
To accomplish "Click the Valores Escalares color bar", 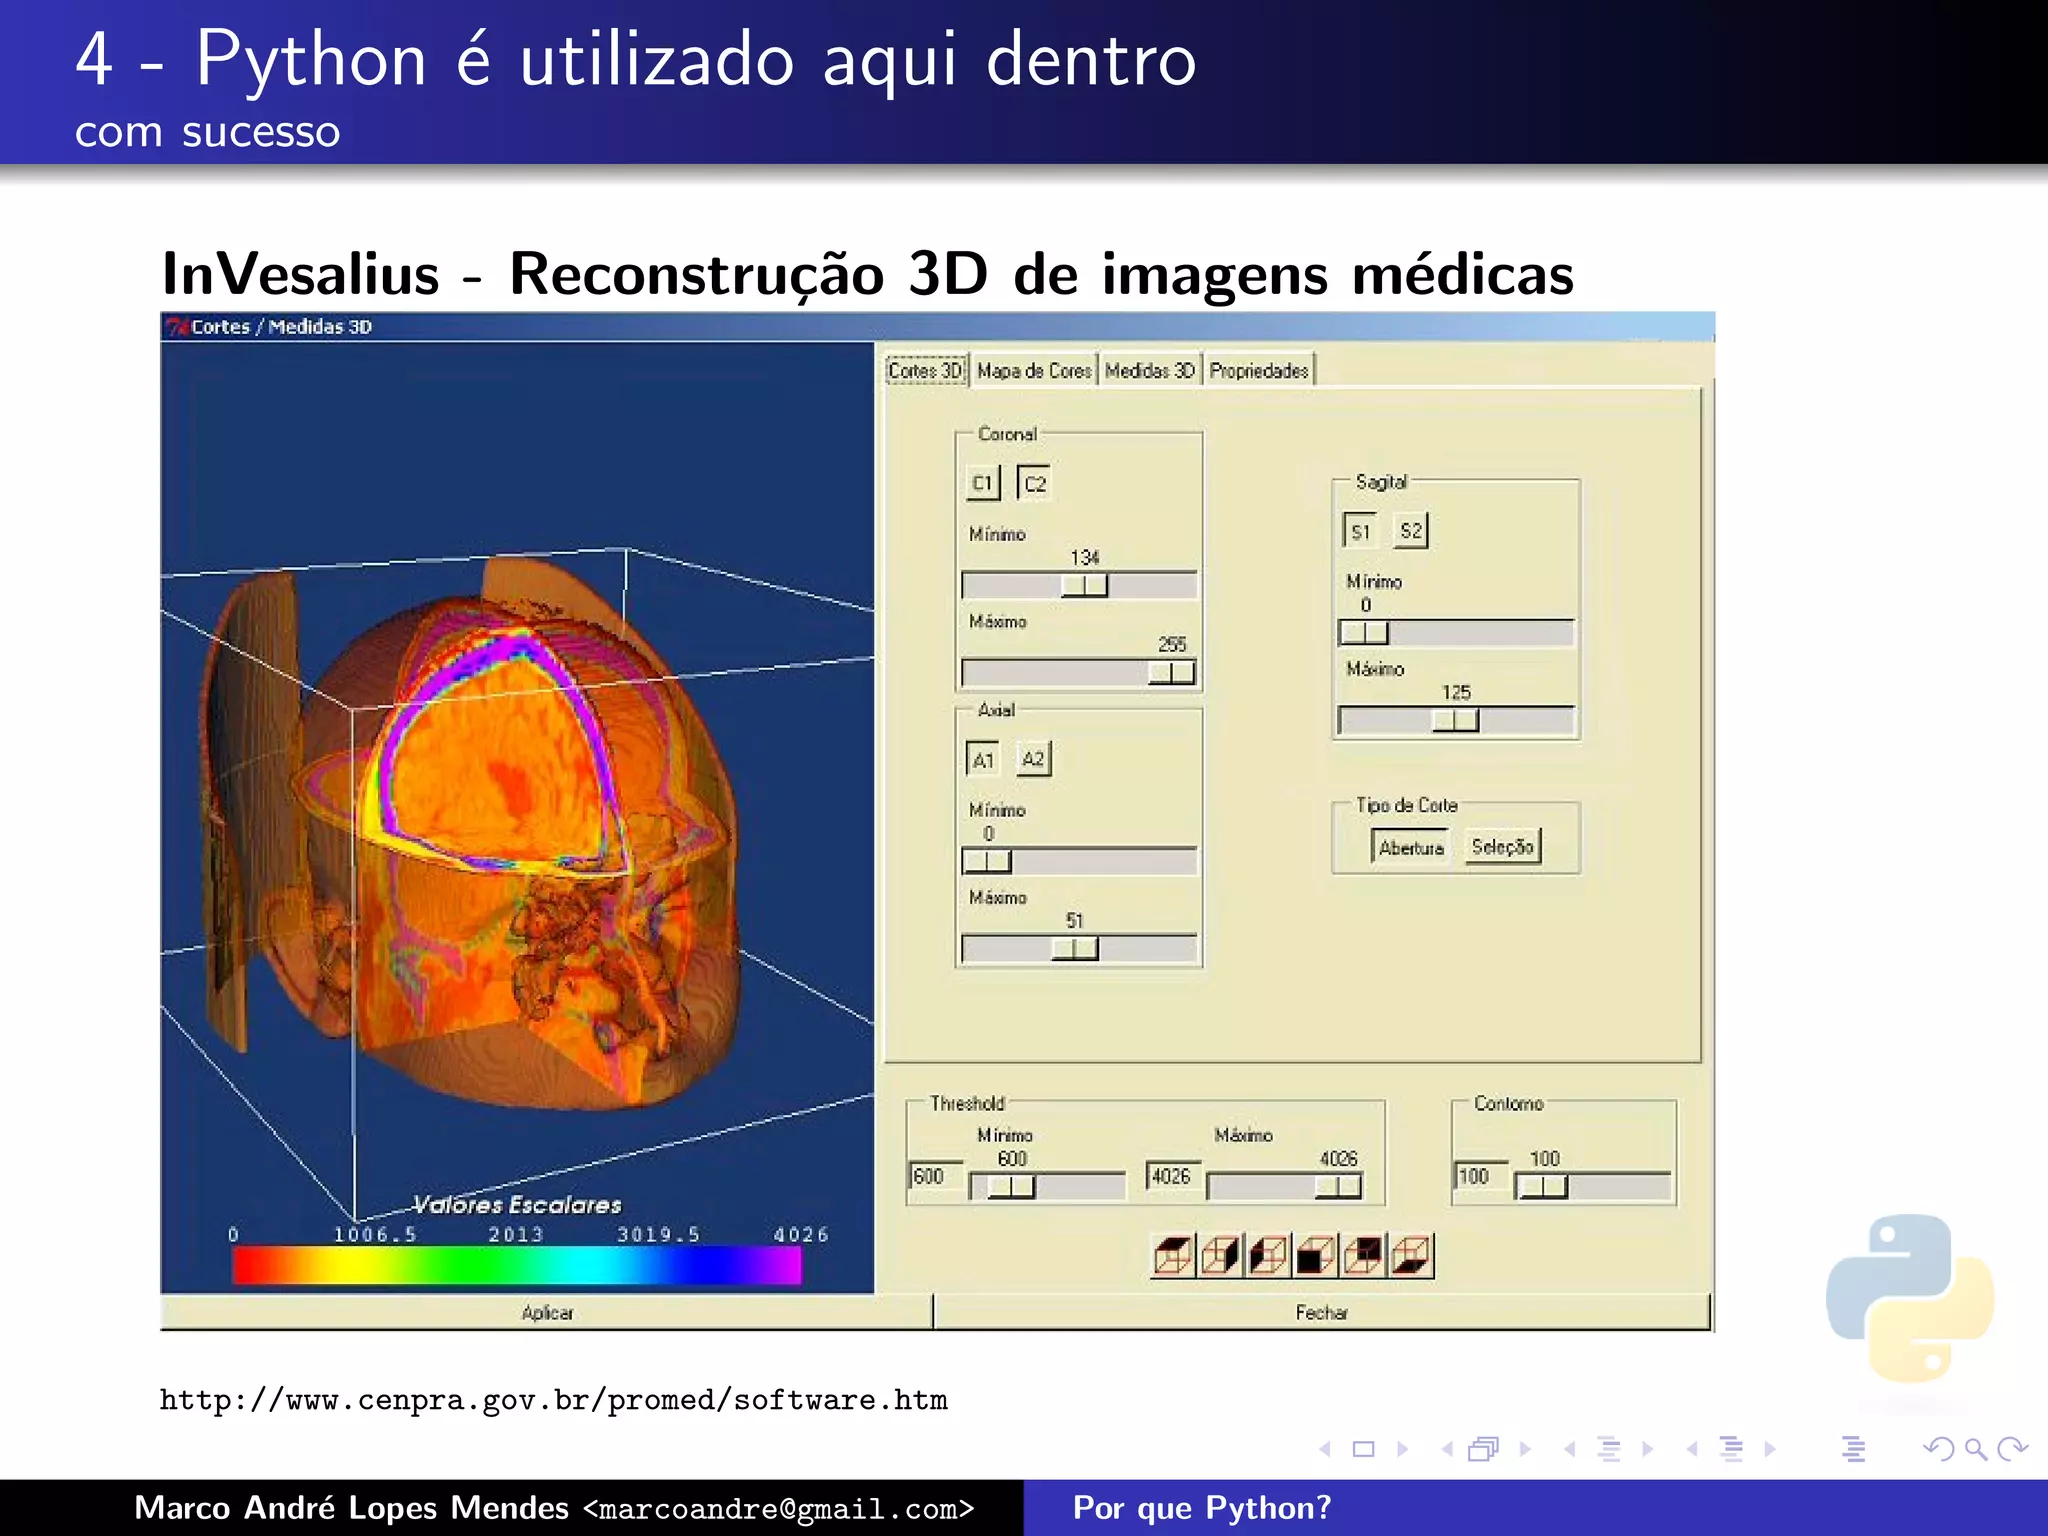I will click(516, 1264).
